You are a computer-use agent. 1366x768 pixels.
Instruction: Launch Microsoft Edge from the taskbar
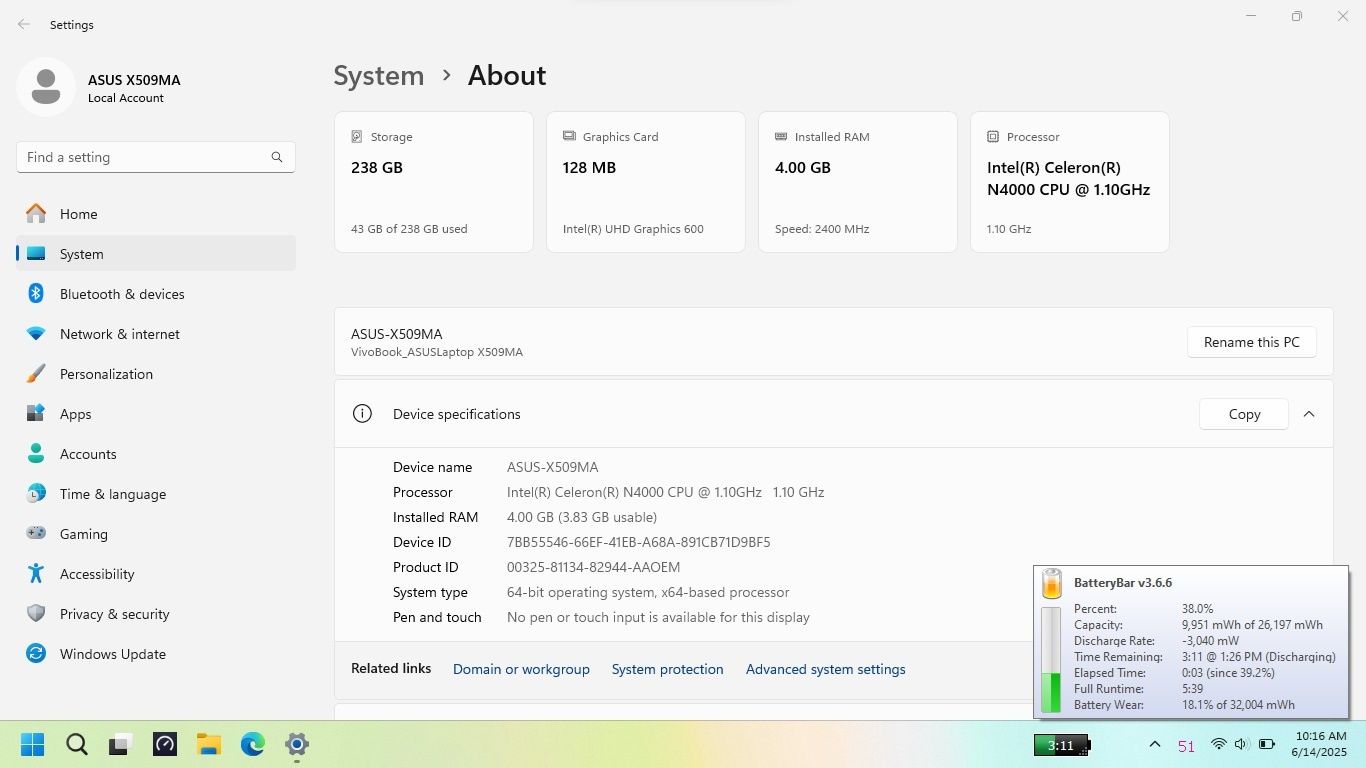253,745
